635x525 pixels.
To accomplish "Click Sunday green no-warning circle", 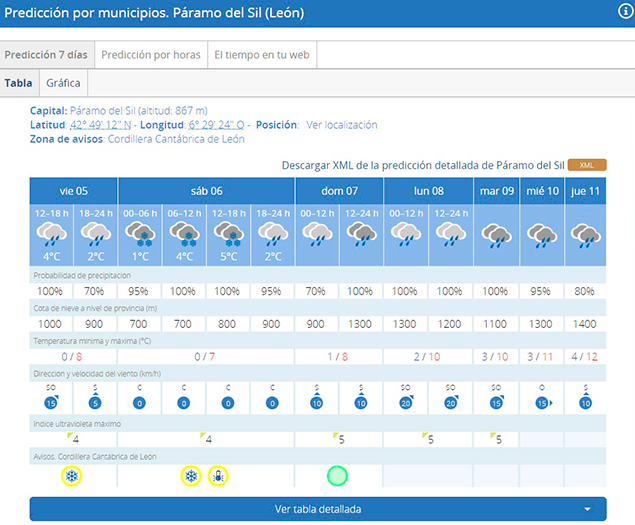I will [x=337, y=476].
